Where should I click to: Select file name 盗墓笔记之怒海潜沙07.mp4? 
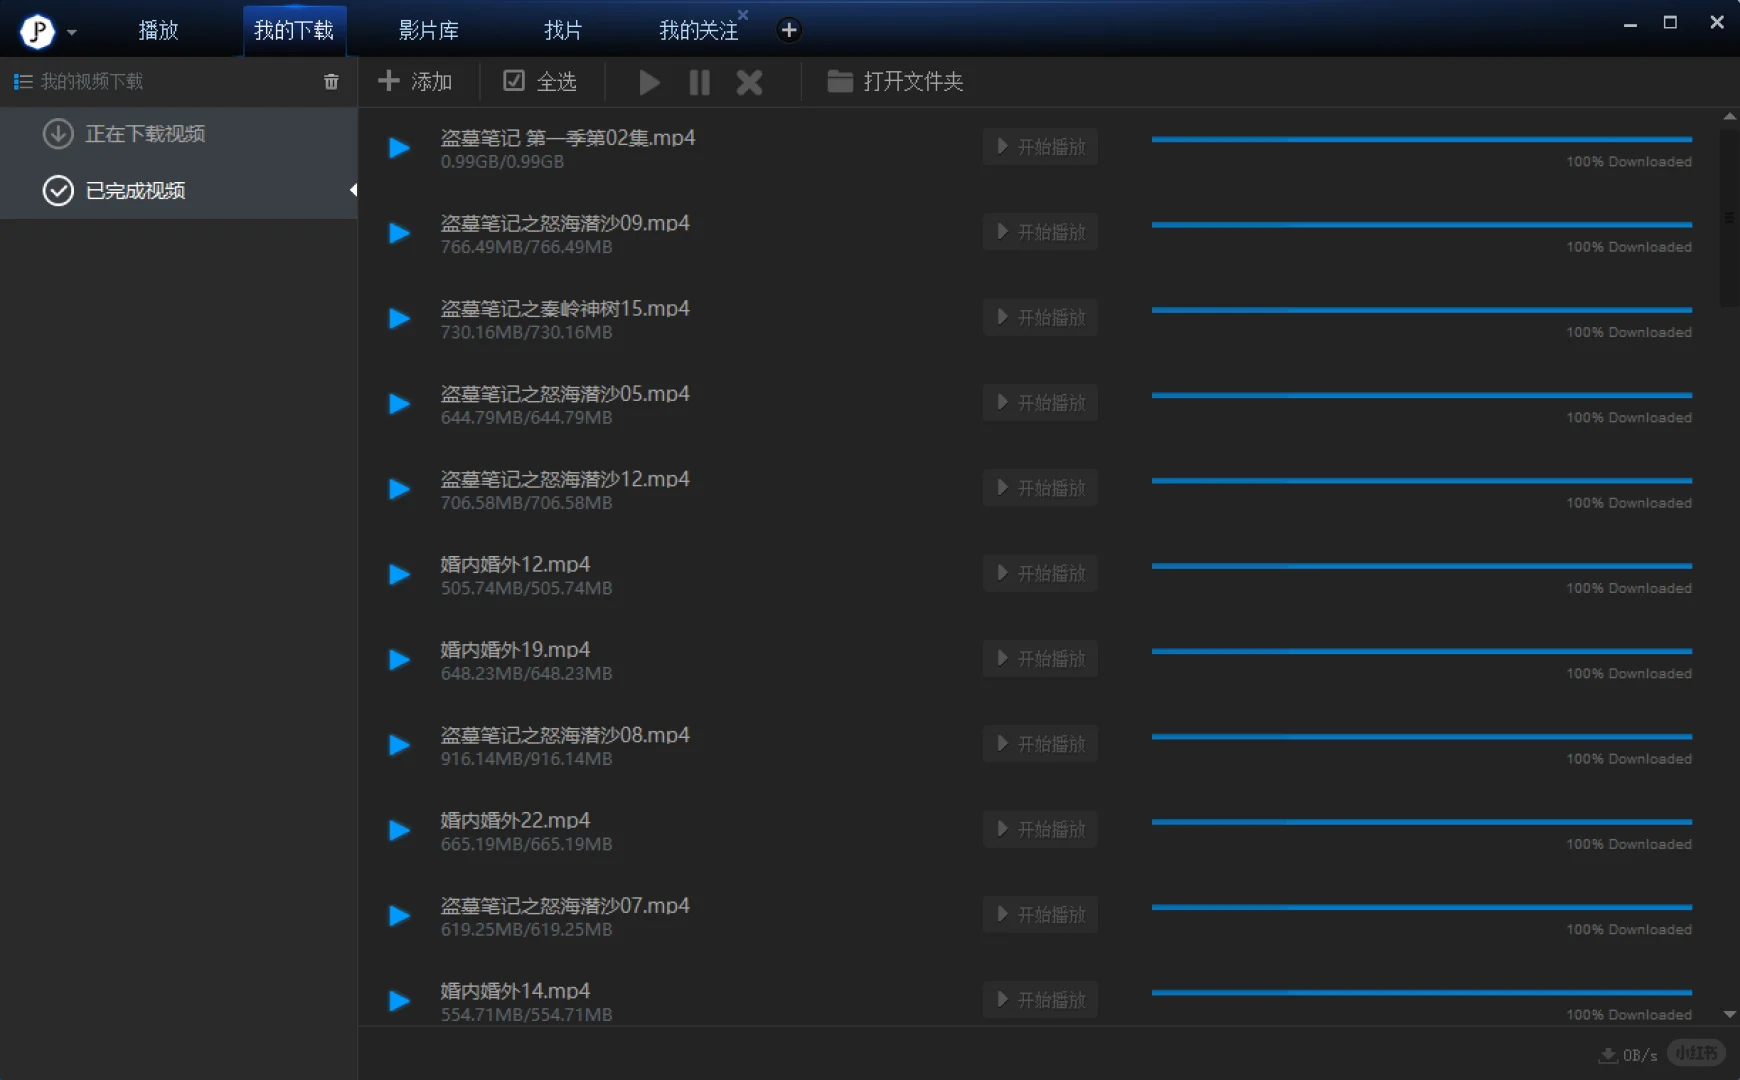click(x=565, y=906)
